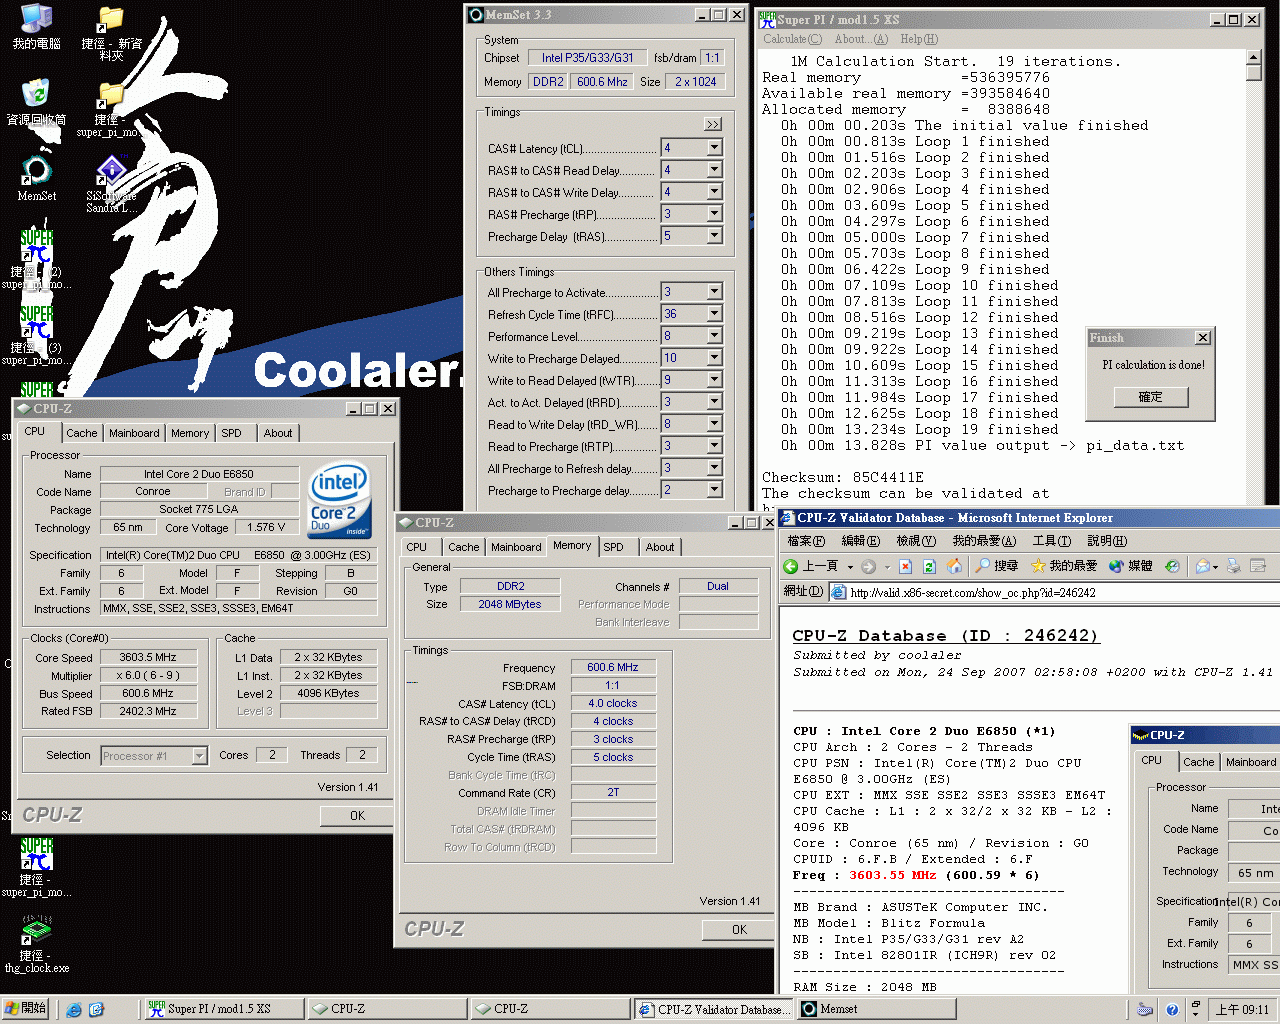Open Calculate menu in Super PI
This screenshot has height=1024, width=1280.
(792, 39)
